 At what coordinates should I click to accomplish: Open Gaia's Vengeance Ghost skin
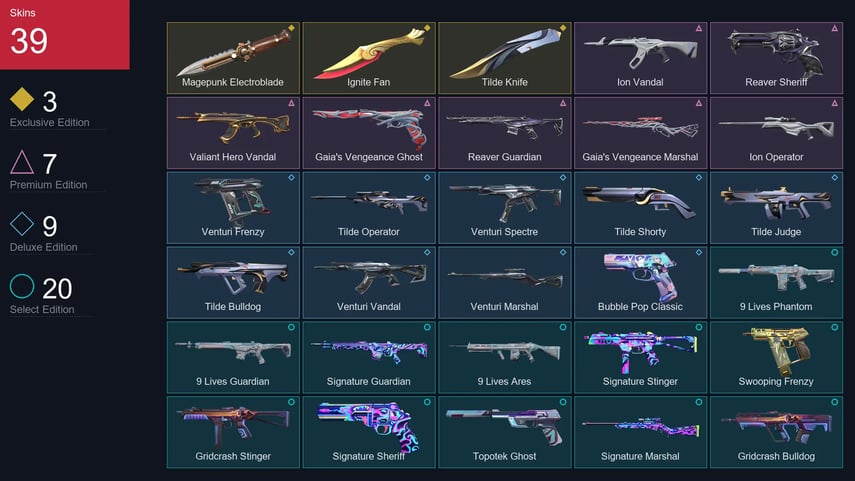click(369, 133)
